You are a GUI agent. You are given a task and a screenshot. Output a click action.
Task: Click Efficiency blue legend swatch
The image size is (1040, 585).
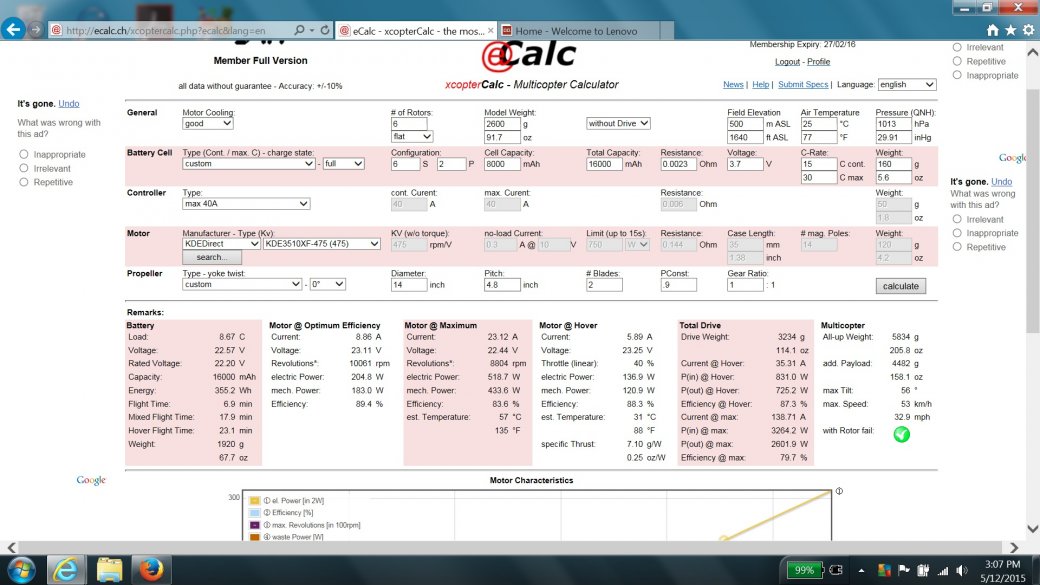coord(255,512)
